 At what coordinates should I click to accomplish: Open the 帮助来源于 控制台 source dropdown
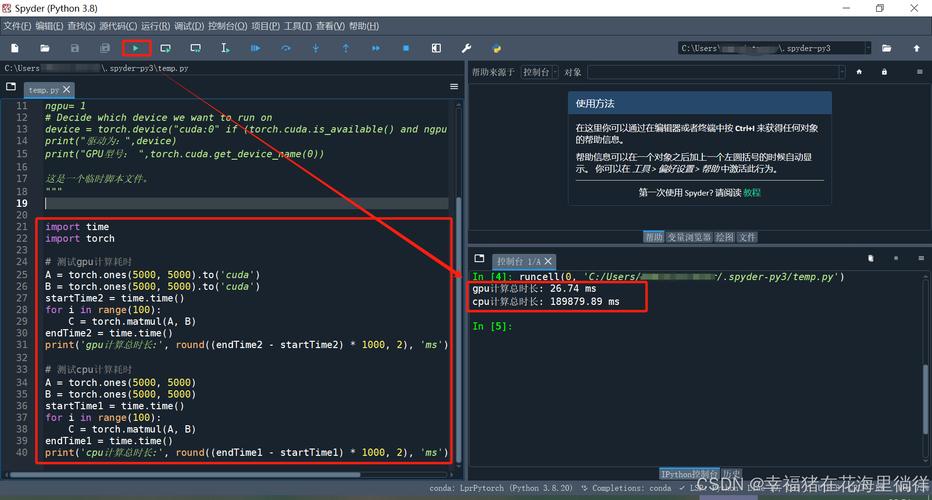(539, 72)
